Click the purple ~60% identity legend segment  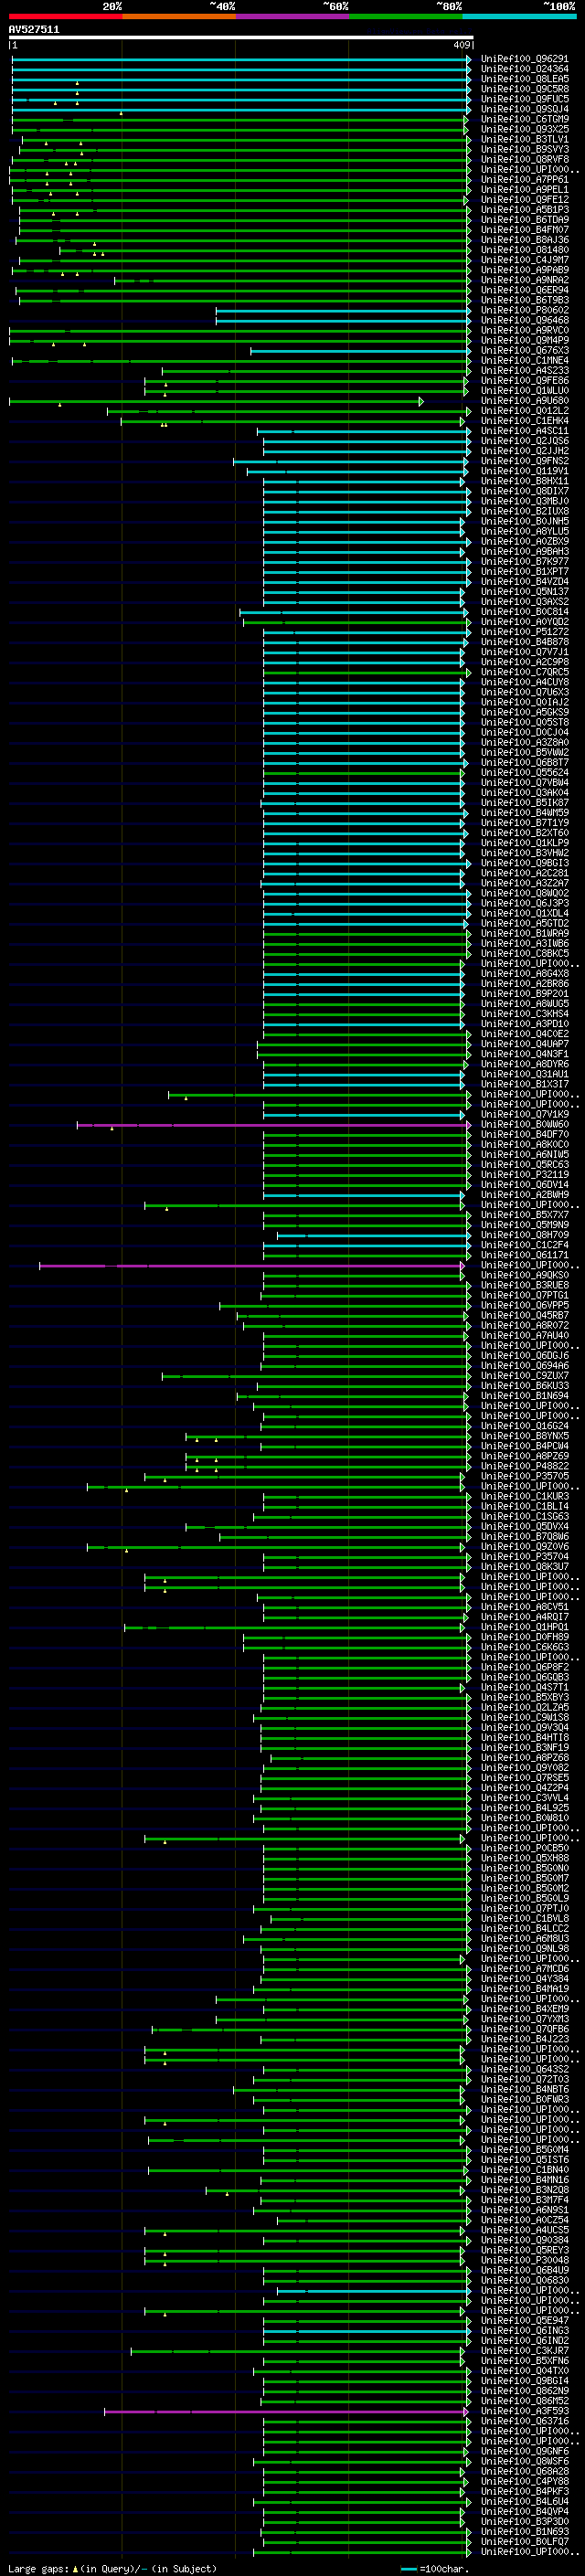click(292, 16)
